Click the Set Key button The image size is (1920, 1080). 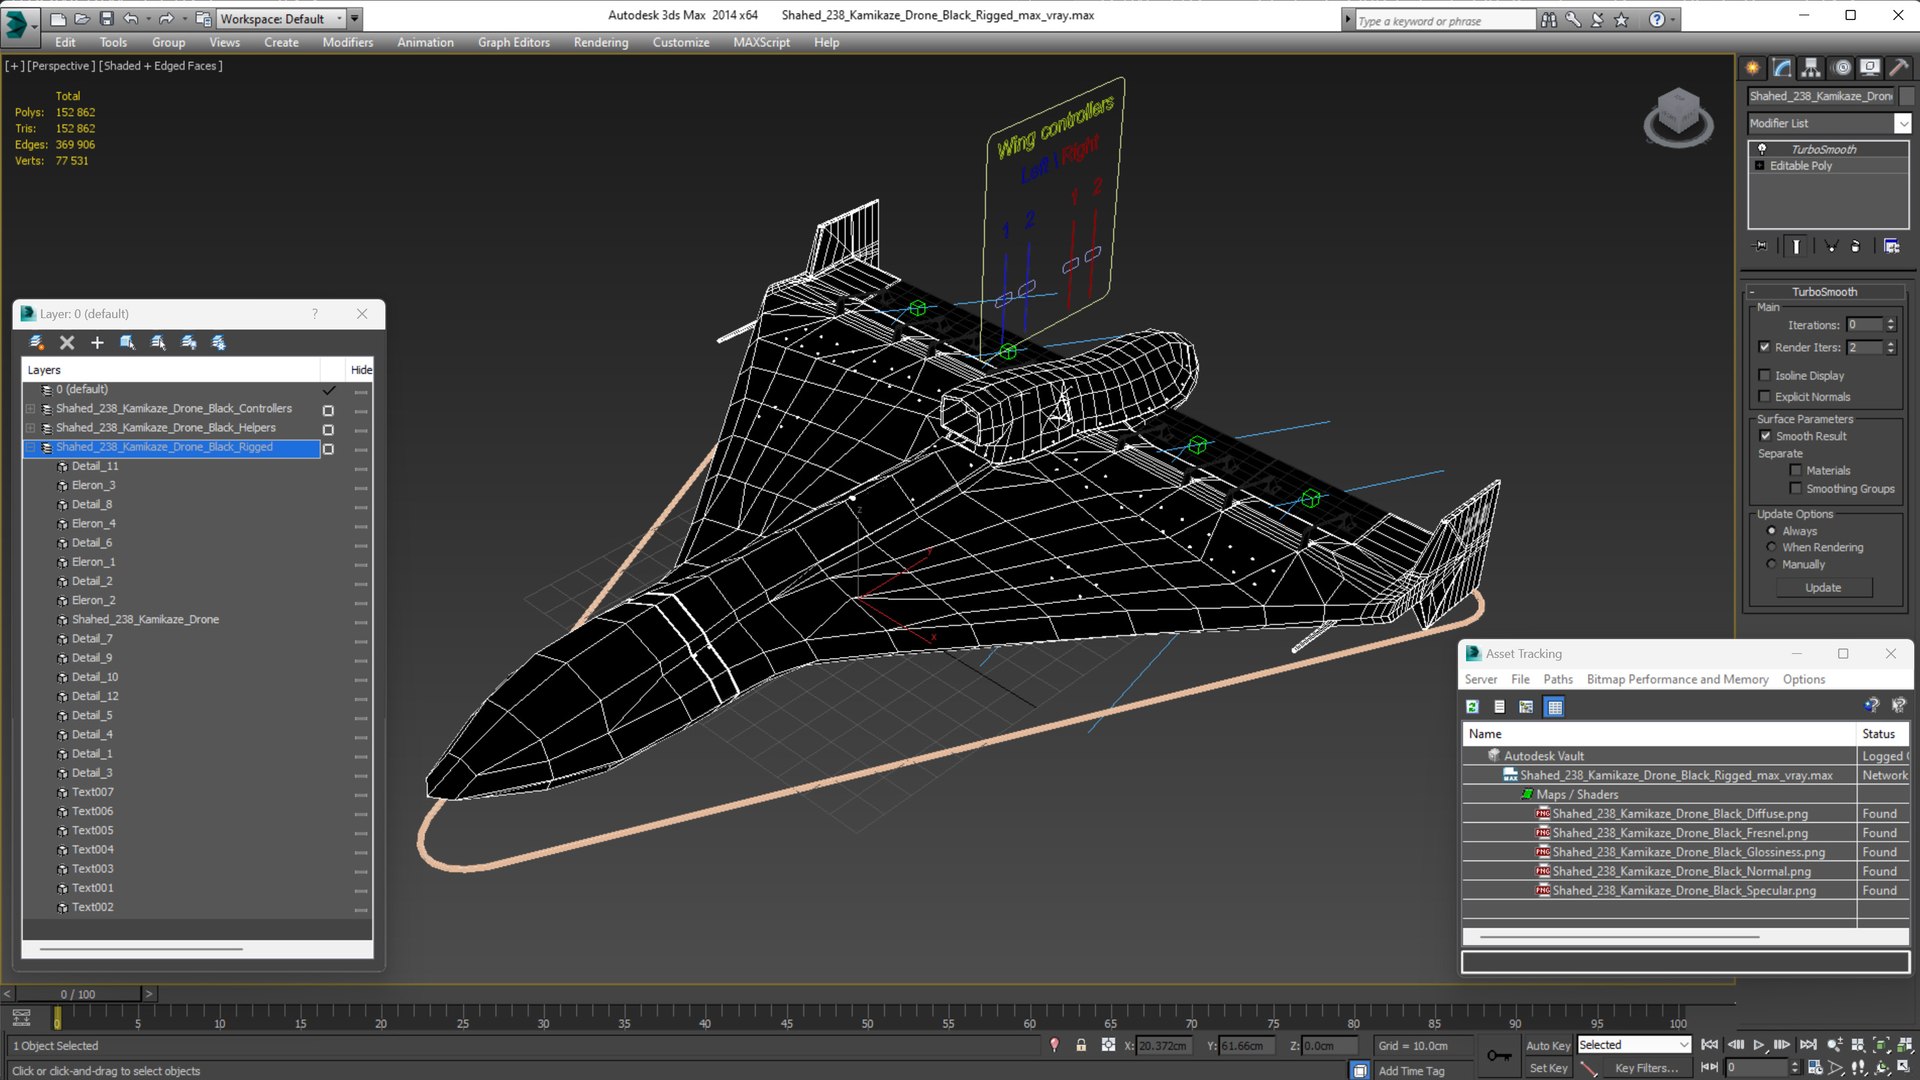point(1548,1068)
